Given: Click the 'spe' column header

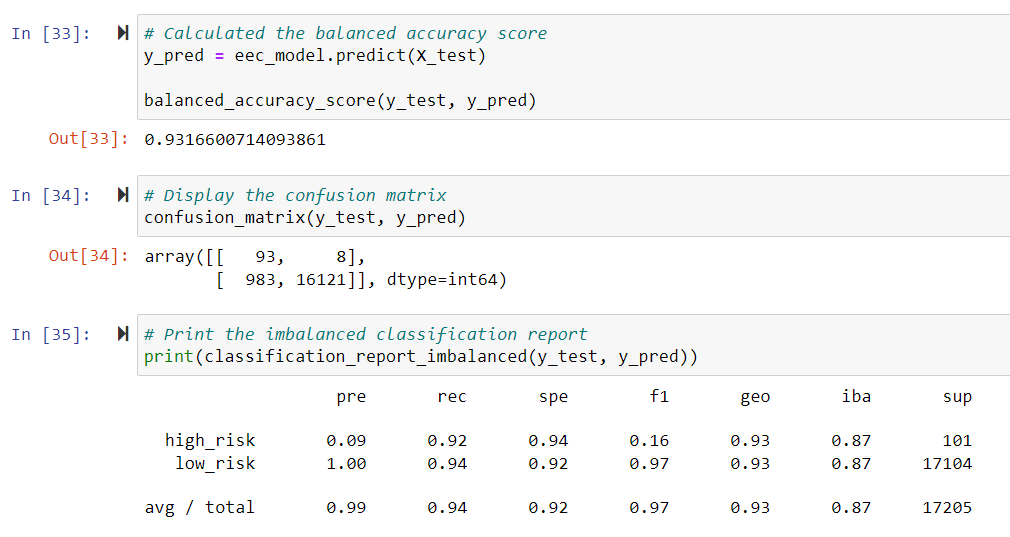Looking at the screenshot, I should click(553, 397).
